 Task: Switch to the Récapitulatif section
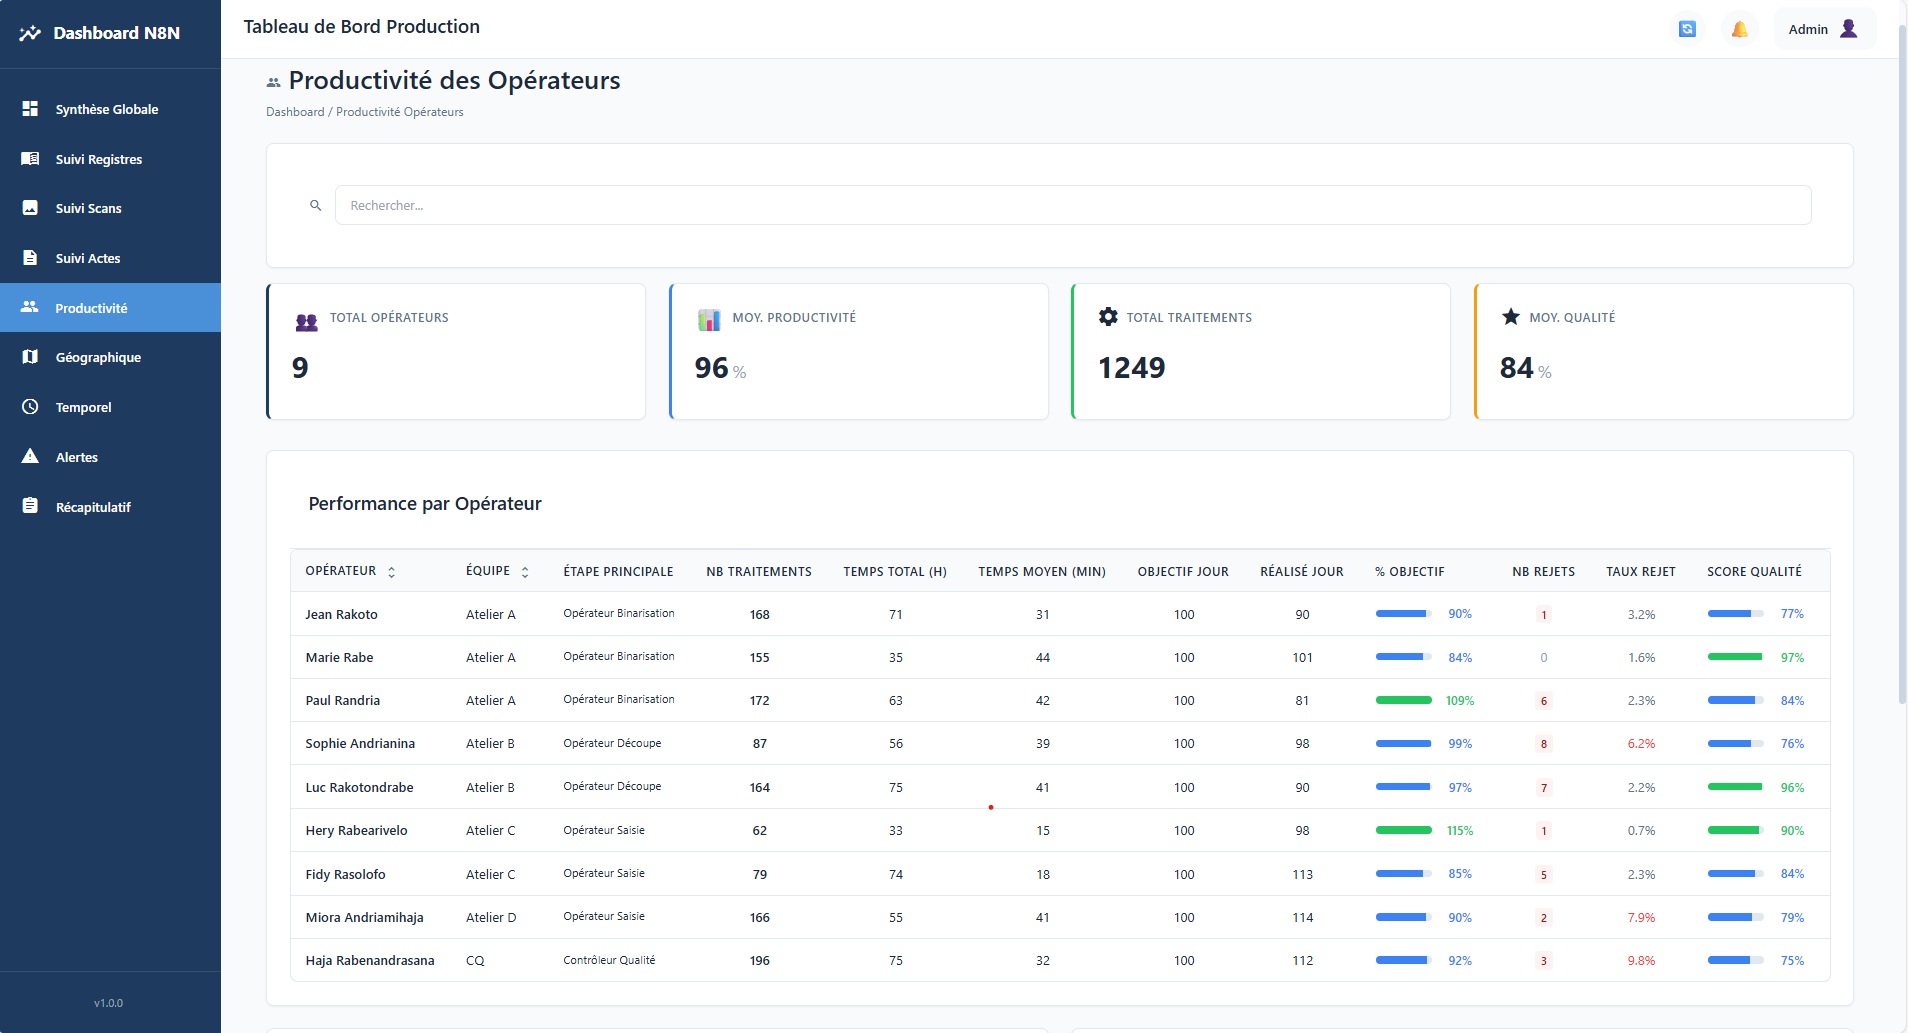pyautogui.click(x=93, y=507)
